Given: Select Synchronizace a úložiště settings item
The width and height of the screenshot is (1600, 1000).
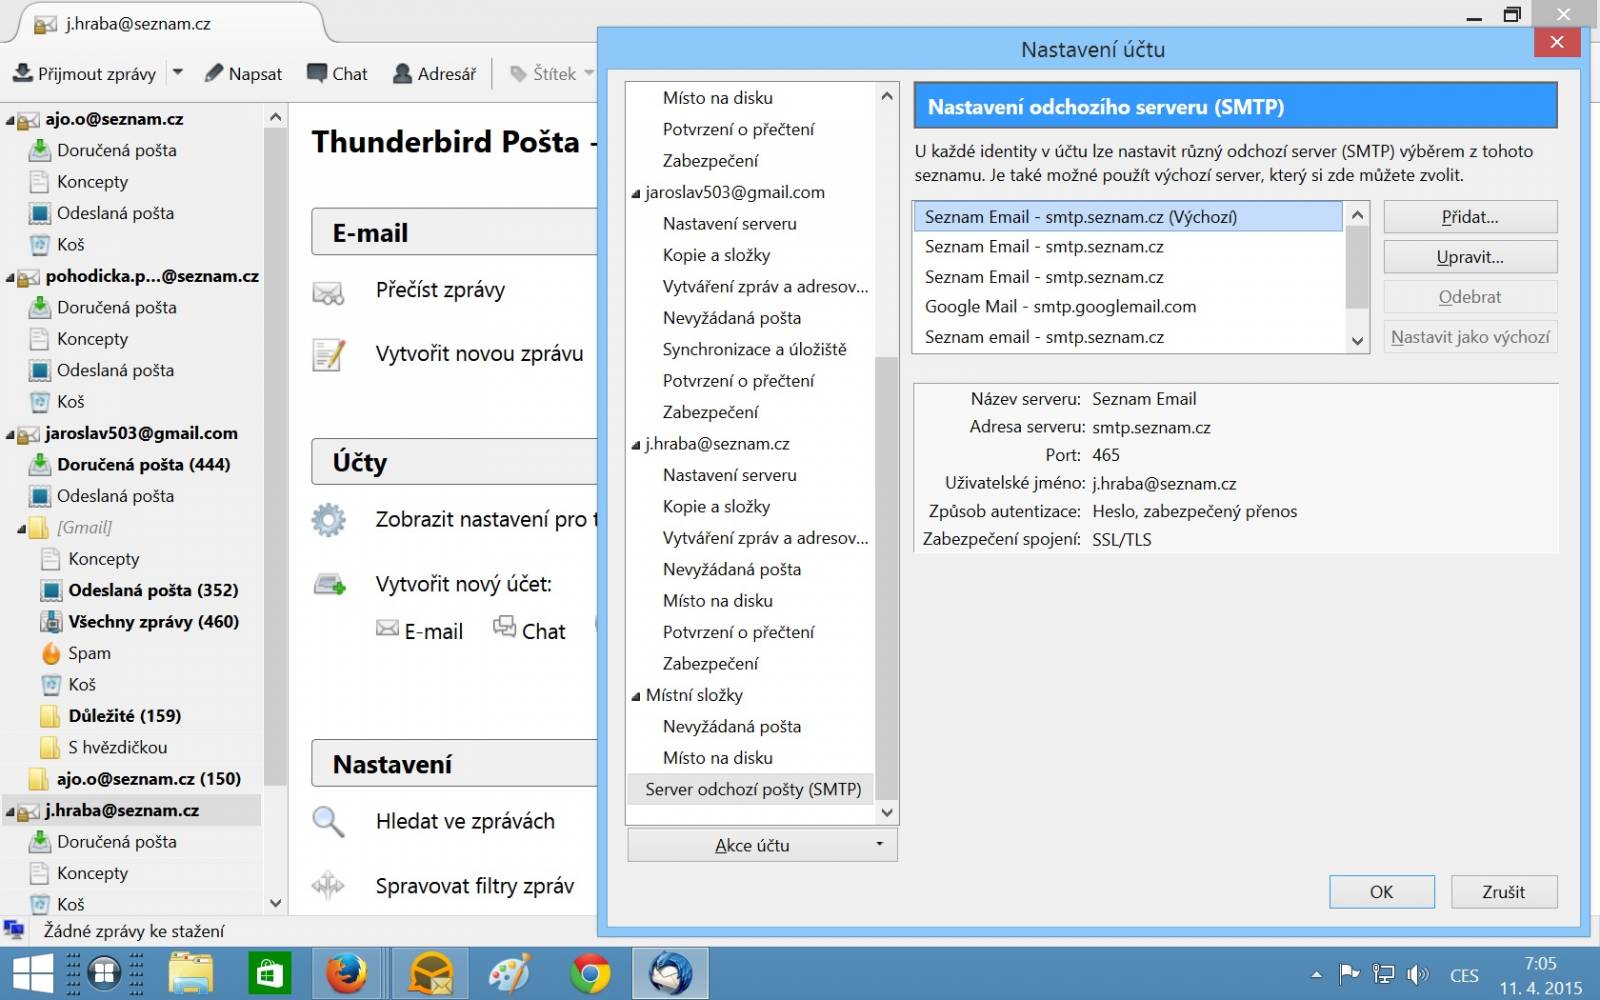Looking at the screenshot, I should (x=754, y=349).
